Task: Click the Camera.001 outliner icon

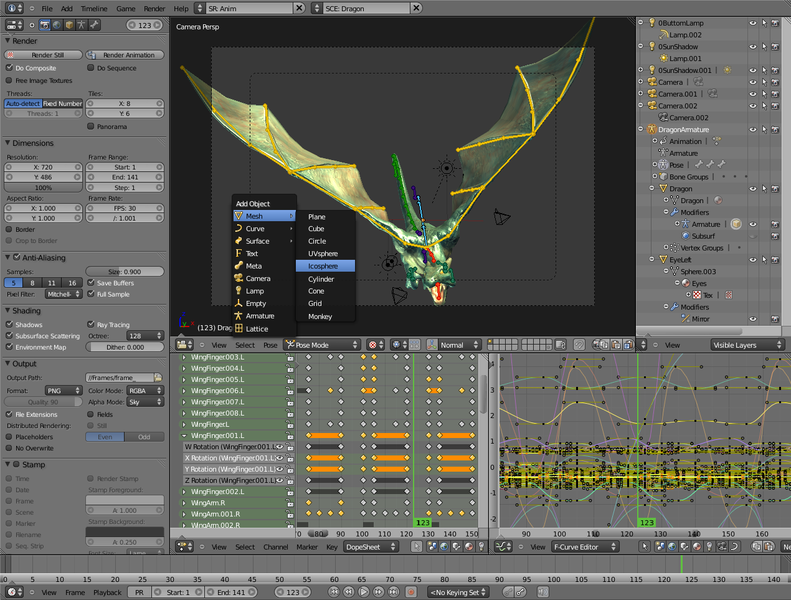Action: point(652,94)
